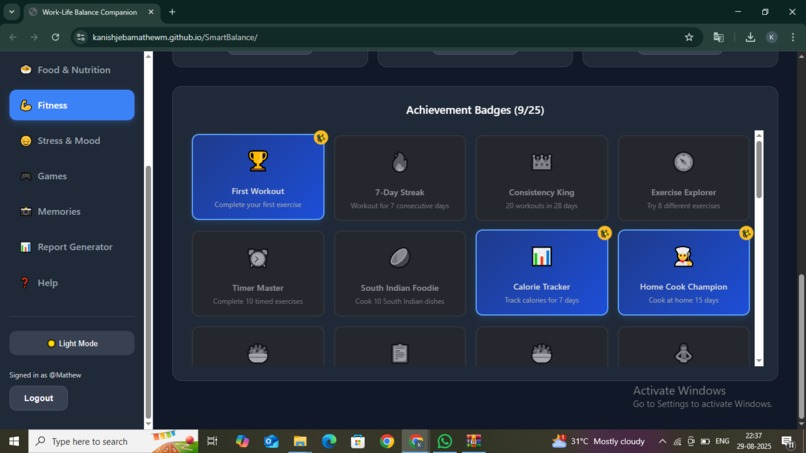
Task: Open Microsoft Store from the taskbar
Action: [358, 441]
